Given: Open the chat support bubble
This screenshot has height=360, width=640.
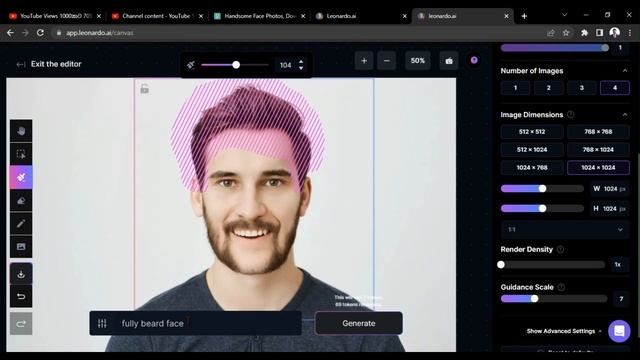Looking at the screenshot, I should point(619,331).
